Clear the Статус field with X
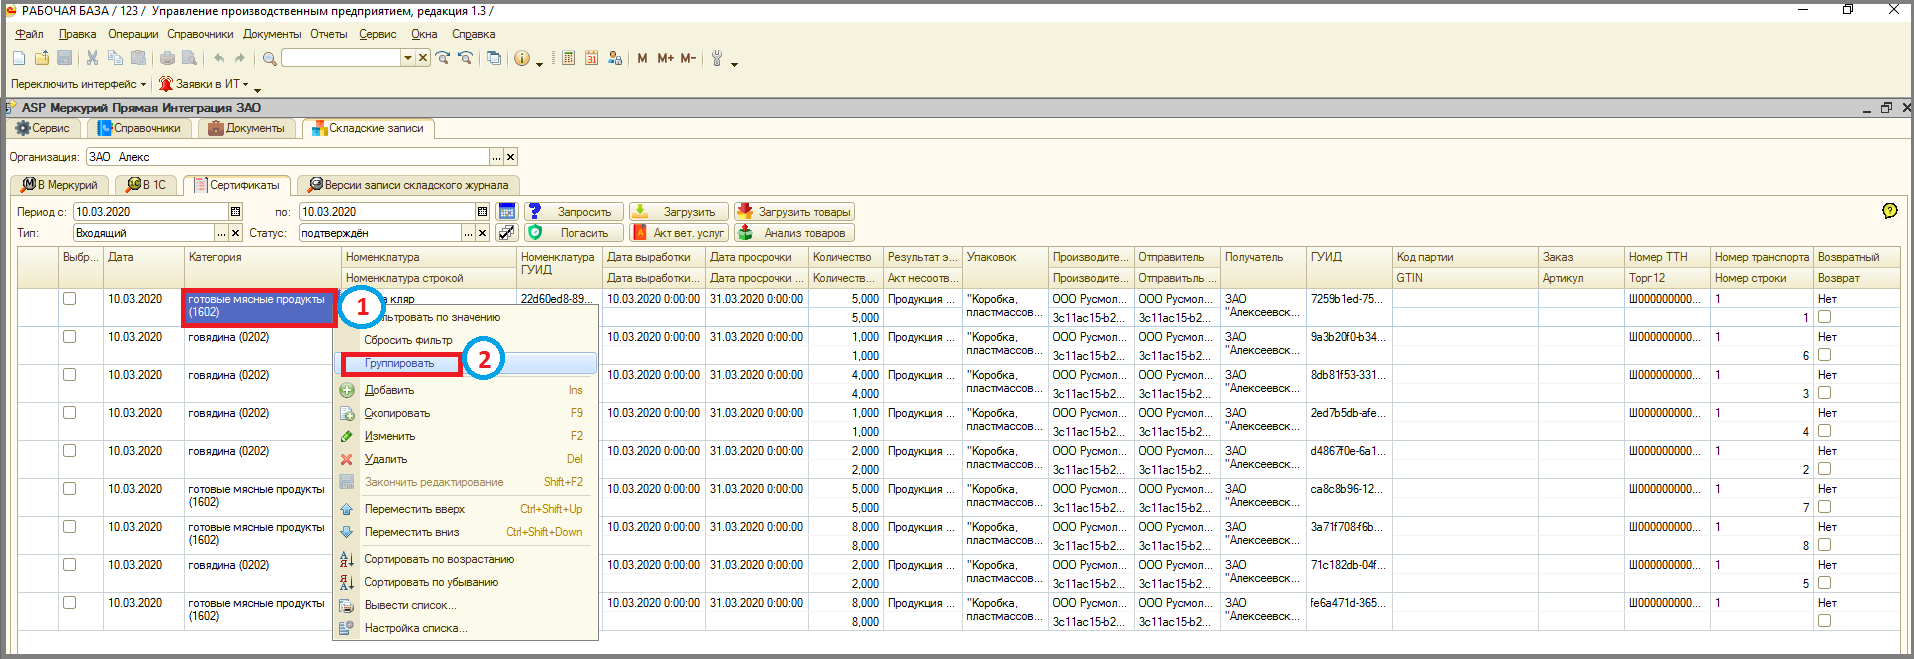This screenshot has width=1914, height=659. click(482, 233)
